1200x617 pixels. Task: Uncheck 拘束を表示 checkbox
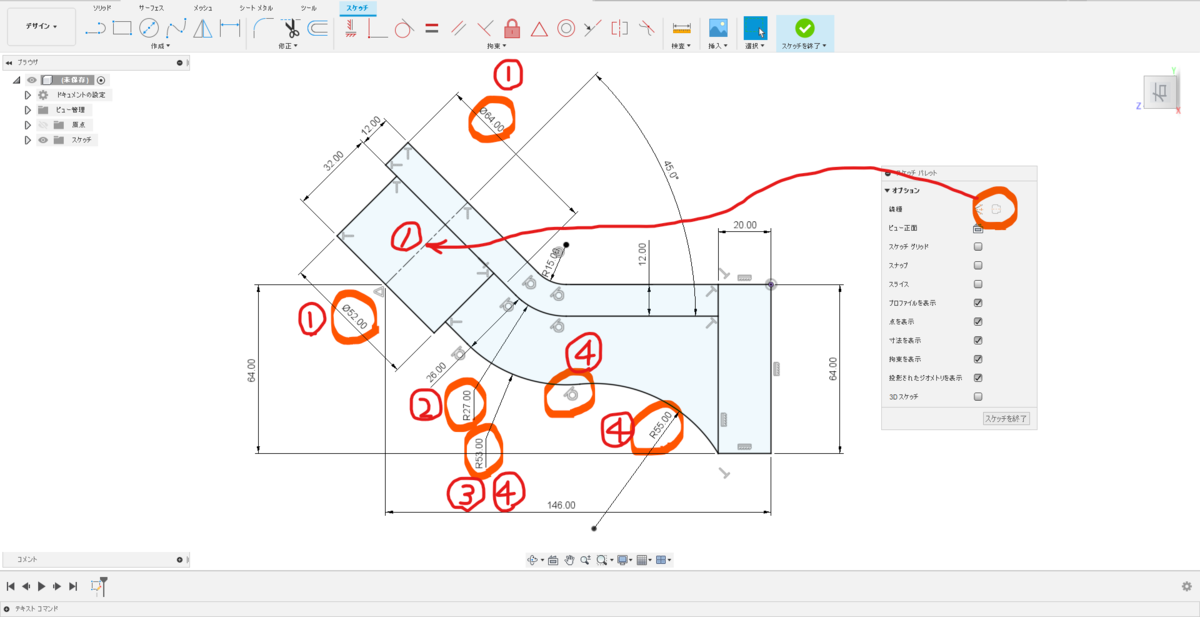[x=978, y=358]
